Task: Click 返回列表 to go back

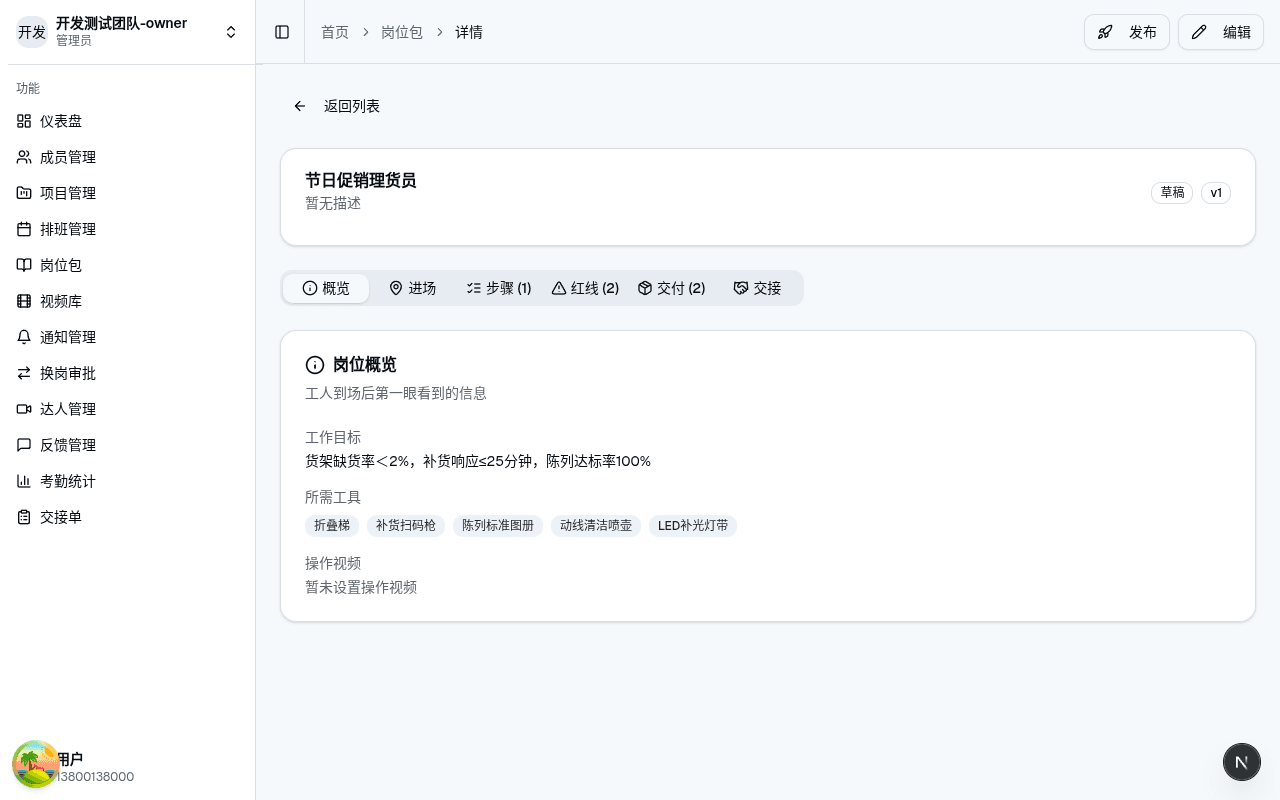Action: (352, 106)
